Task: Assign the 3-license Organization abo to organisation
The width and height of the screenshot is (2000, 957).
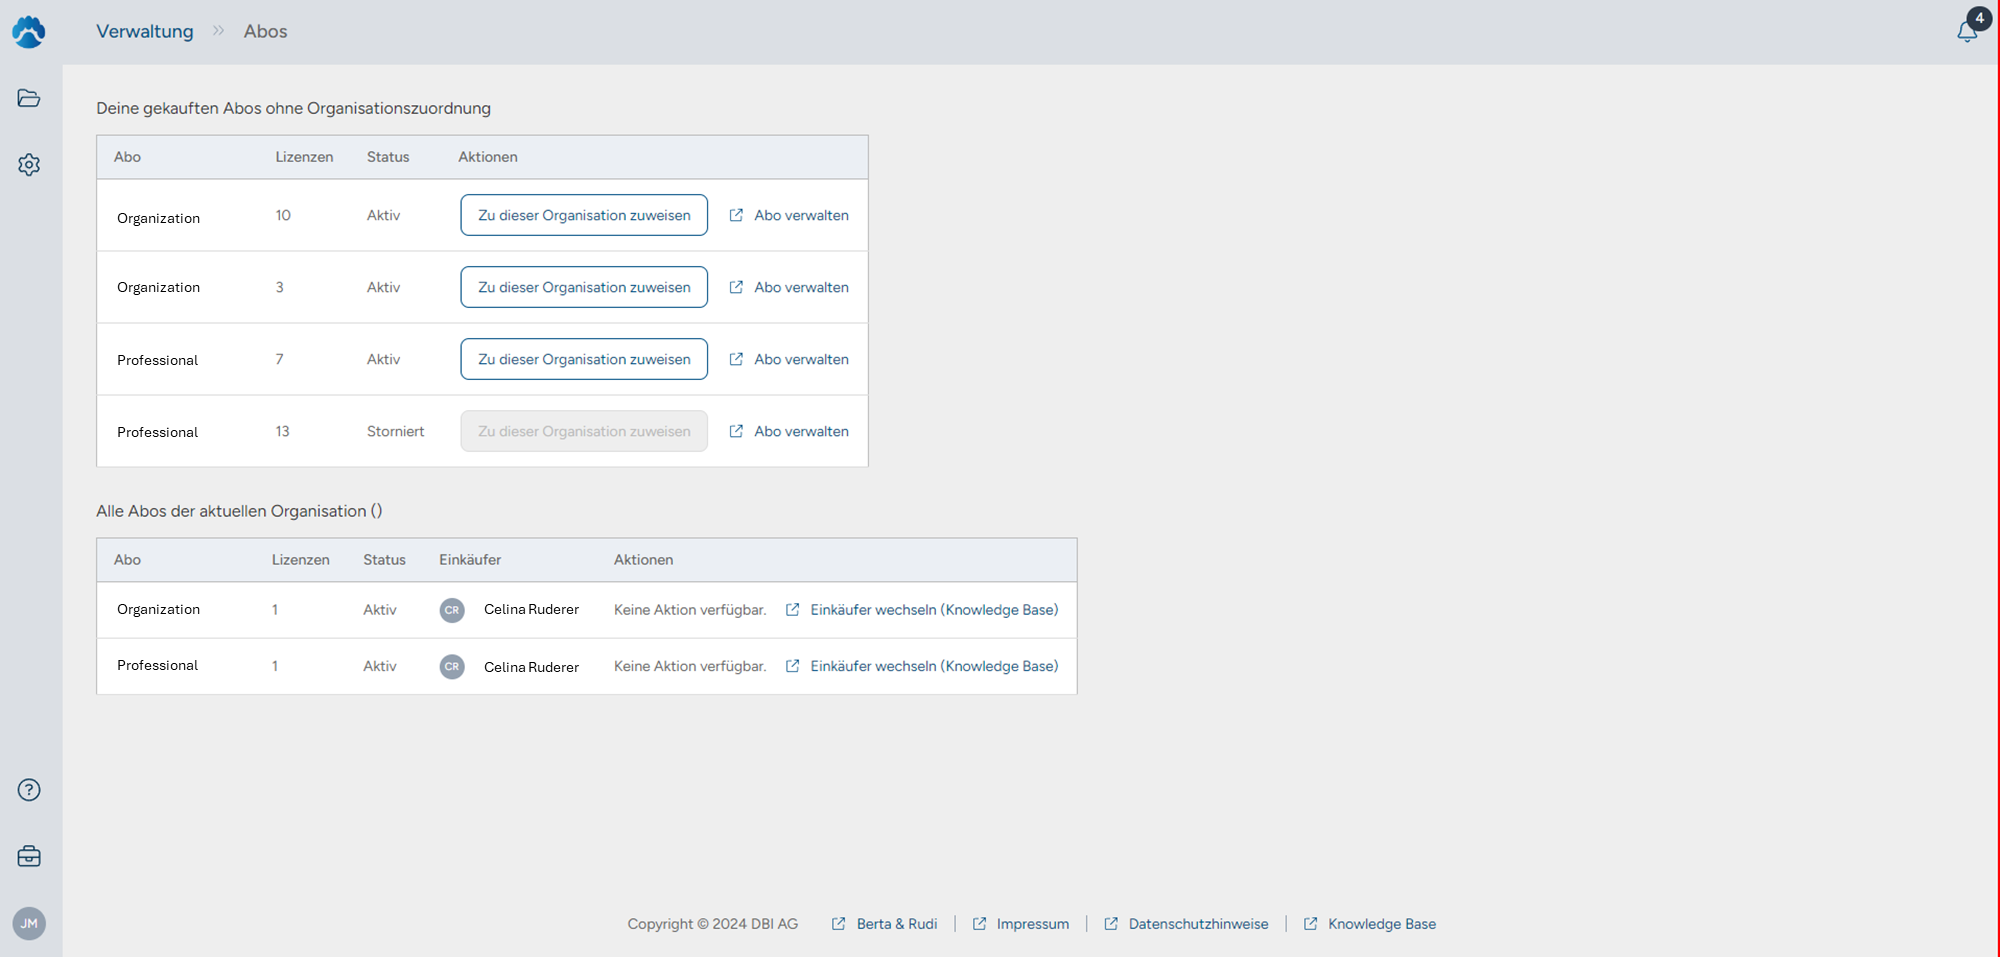Action: tap(584, 287)
